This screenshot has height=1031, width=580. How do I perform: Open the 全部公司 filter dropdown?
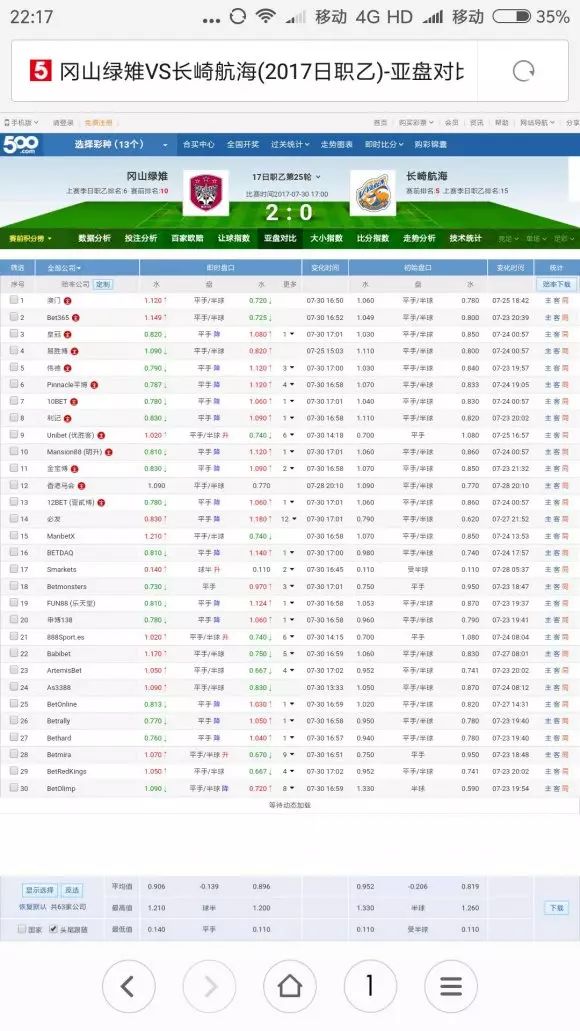[x=64, y=268]
